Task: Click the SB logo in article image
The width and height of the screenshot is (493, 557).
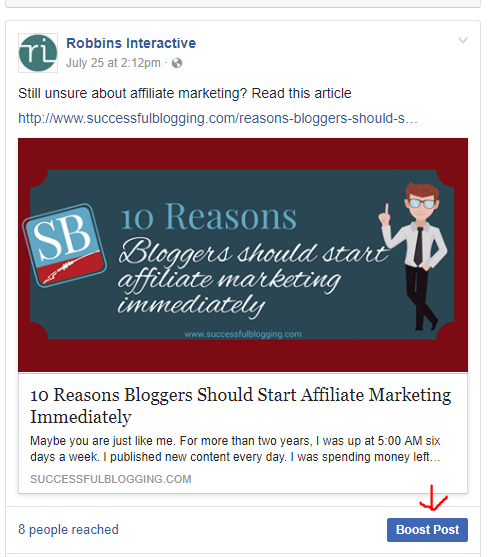Action: pos(64,245)
